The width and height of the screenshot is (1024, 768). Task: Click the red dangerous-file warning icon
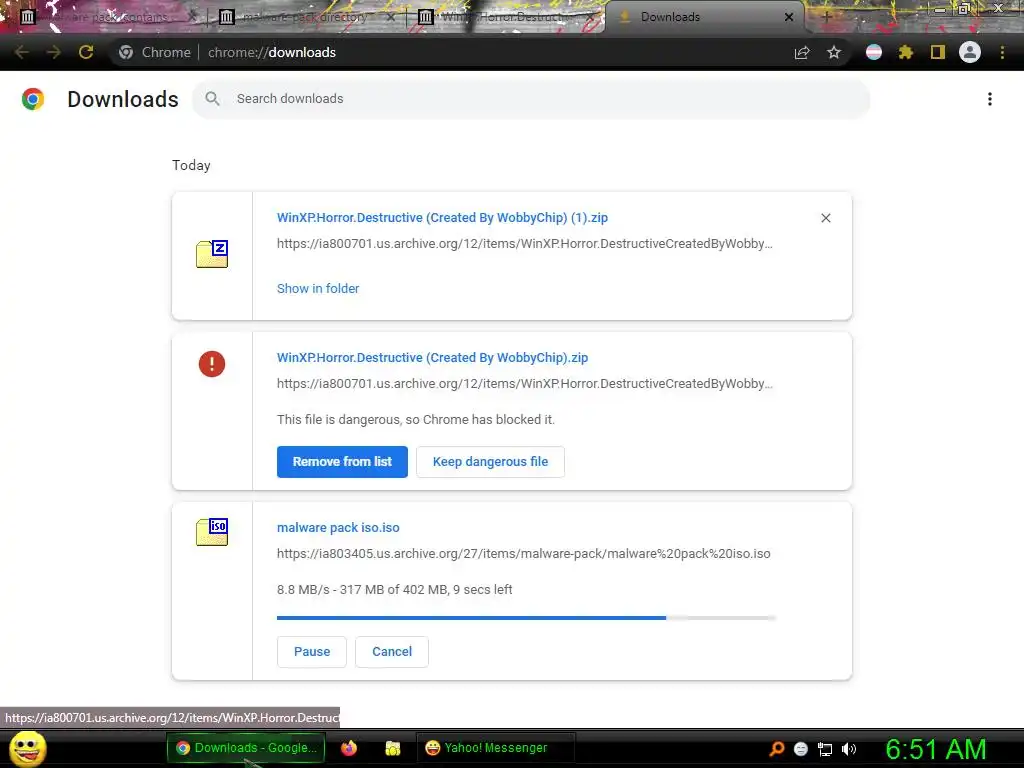(x=212, y=364)
